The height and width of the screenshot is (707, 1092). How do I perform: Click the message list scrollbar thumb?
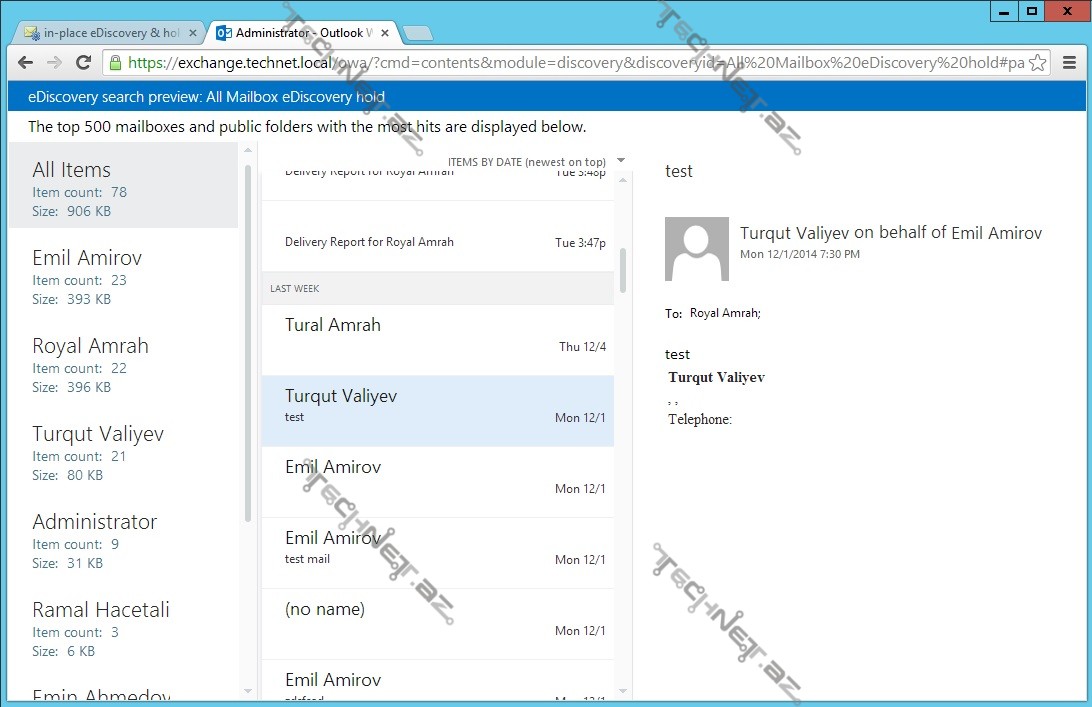pos(623,270)
